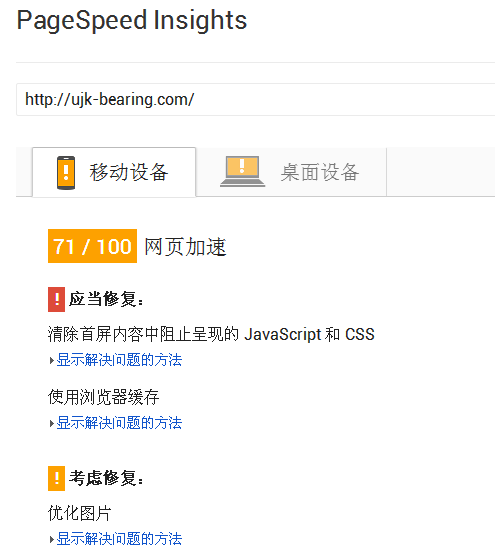Screen dimensions: 495x557
Task: Click the laptop warning icon
Action: tap(242, 171)
